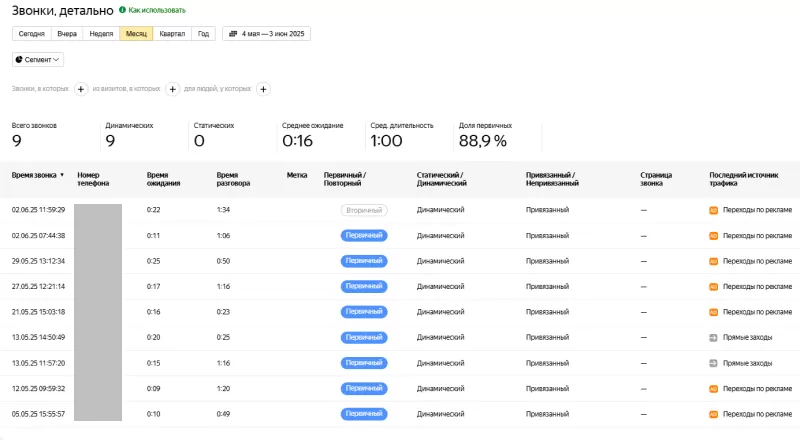
Task: Switch period to "Неделя"
Action: point(101,33)
